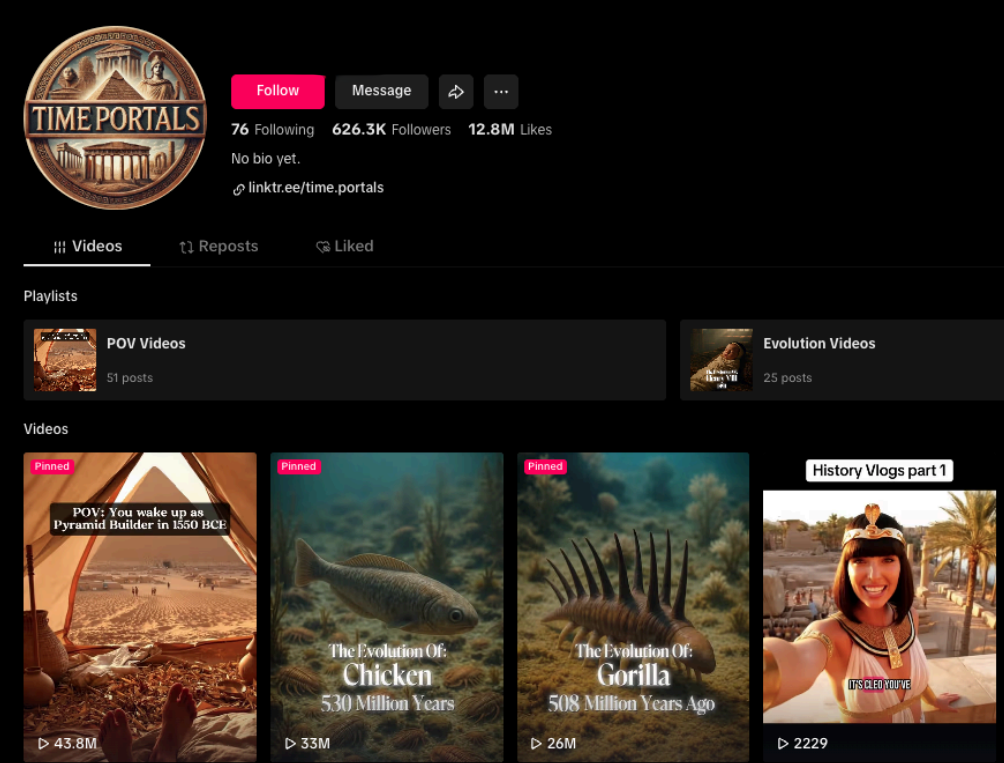Click the Pinned badge on Chicken video

pyautogui.click(x=298, y=466)
